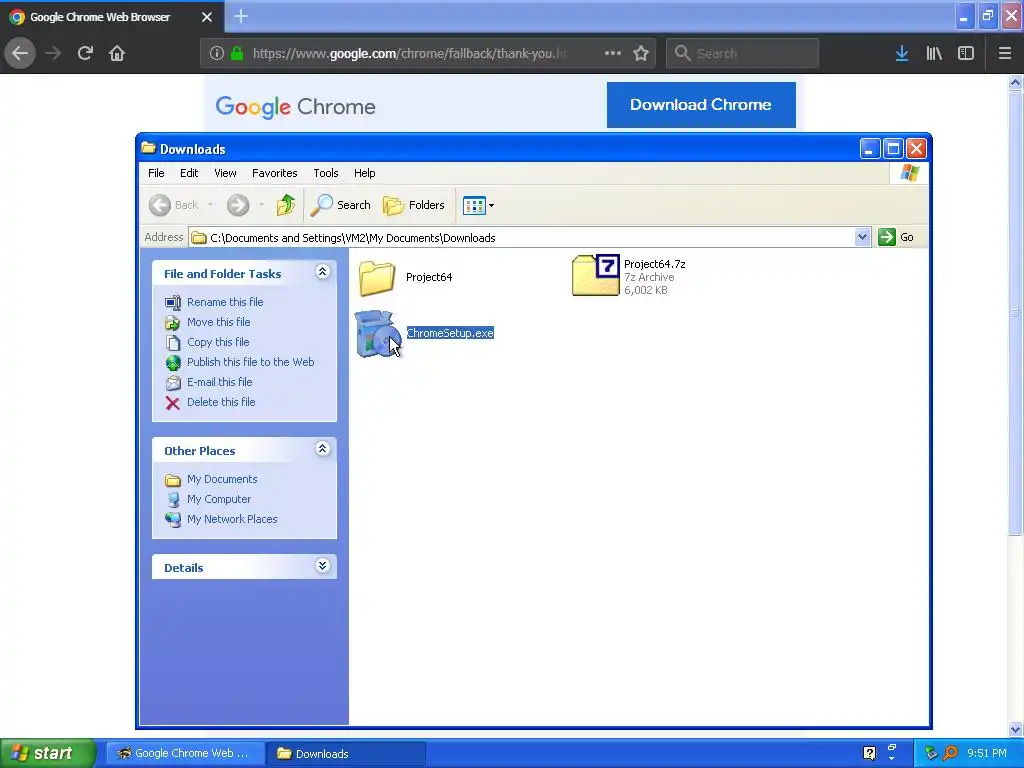Open the Views dropdown button
Screen dimensions: 1024x768
point(479,206)
